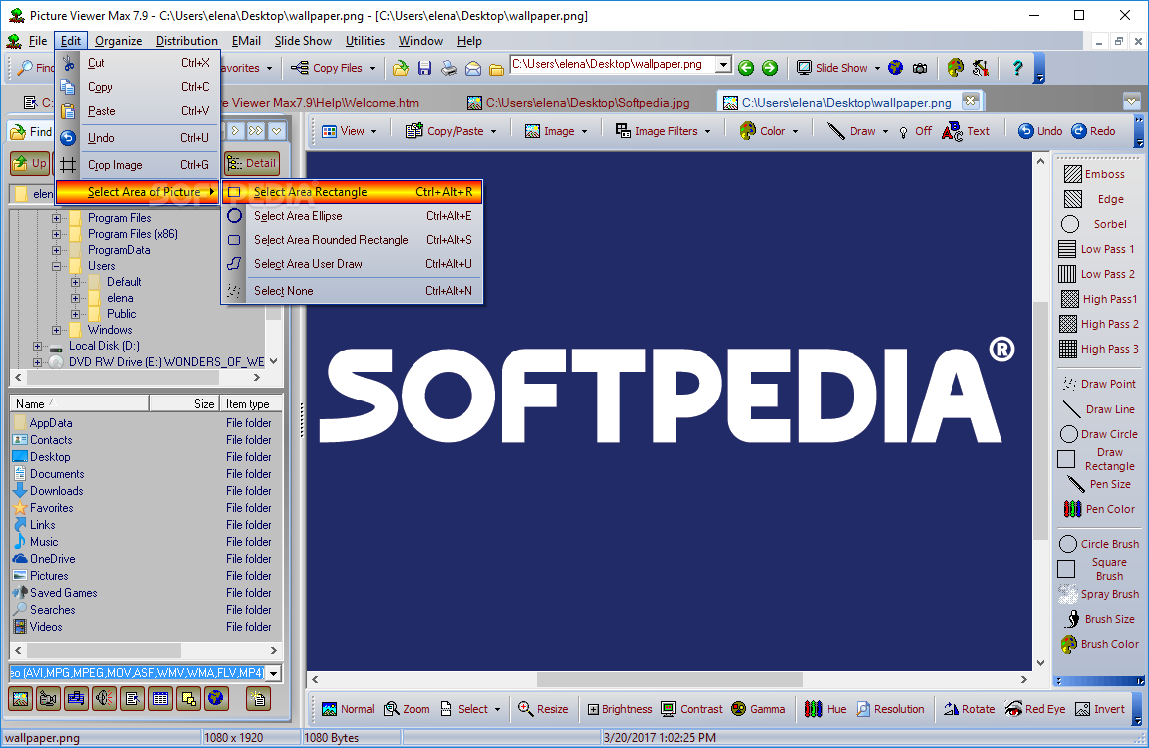Choose Select Area Rounded Rectangle

point(352,240)
